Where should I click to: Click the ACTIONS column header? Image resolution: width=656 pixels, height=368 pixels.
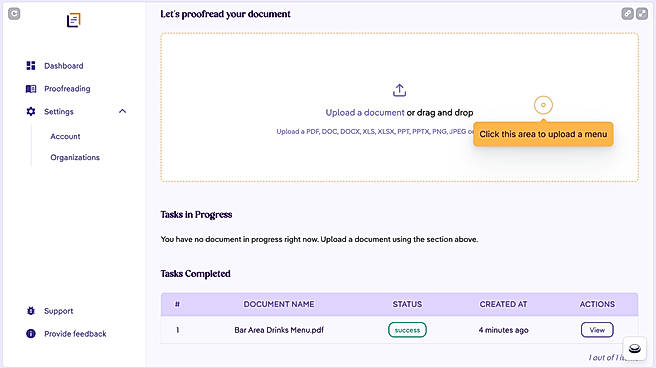[x=597, y=304]
